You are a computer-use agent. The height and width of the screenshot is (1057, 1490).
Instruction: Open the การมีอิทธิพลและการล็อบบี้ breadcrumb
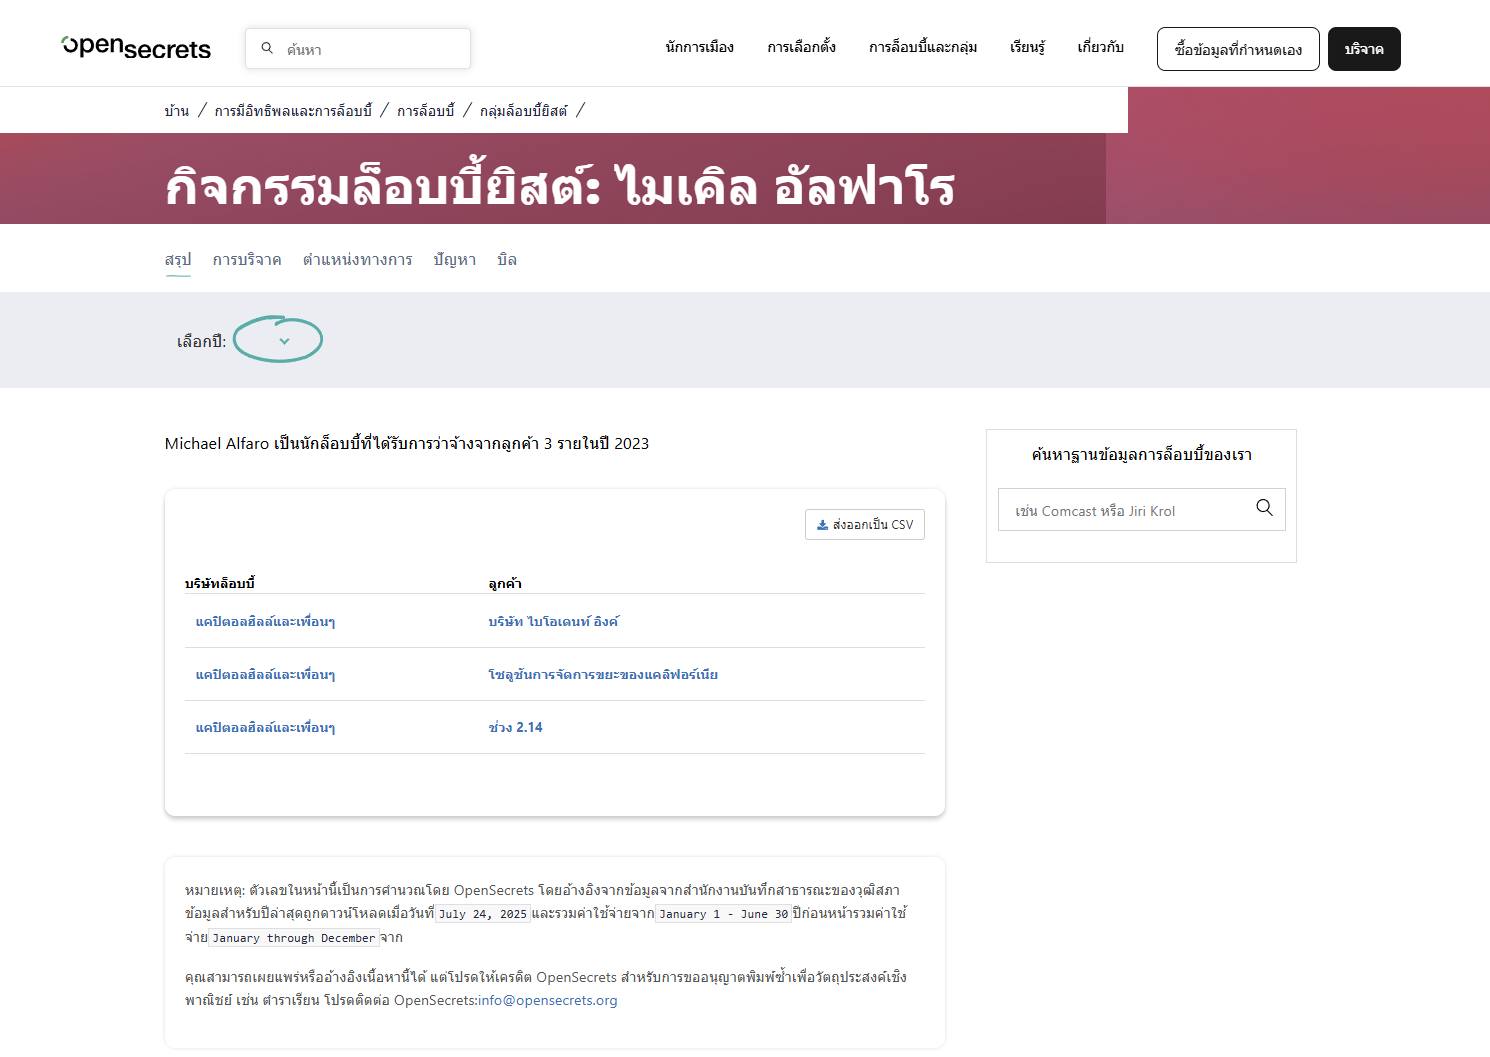pos(293,111)
